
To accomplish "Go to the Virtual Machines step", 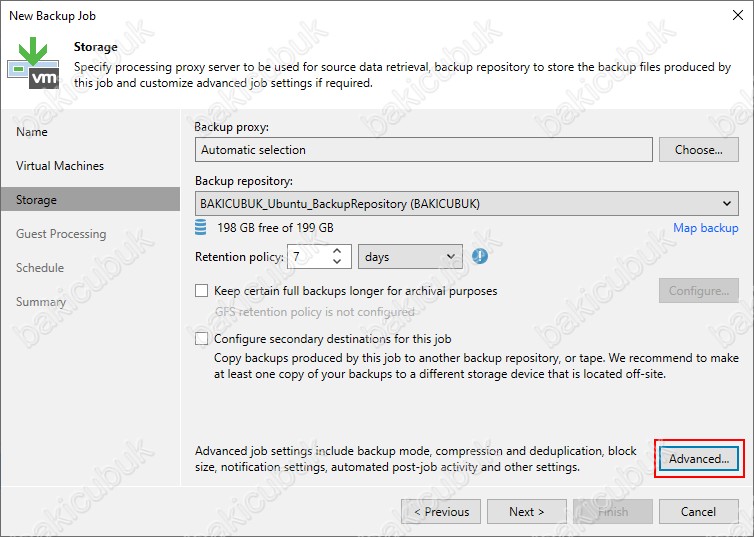I will (x=60, y=166).
